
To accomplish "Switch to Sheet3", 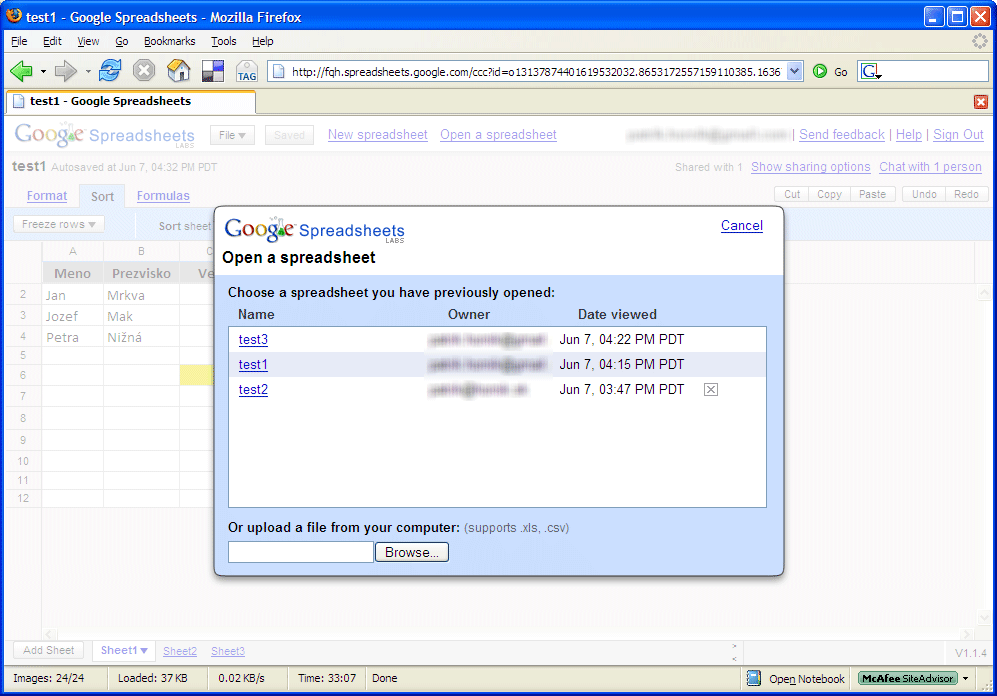I will coord(228,651).
